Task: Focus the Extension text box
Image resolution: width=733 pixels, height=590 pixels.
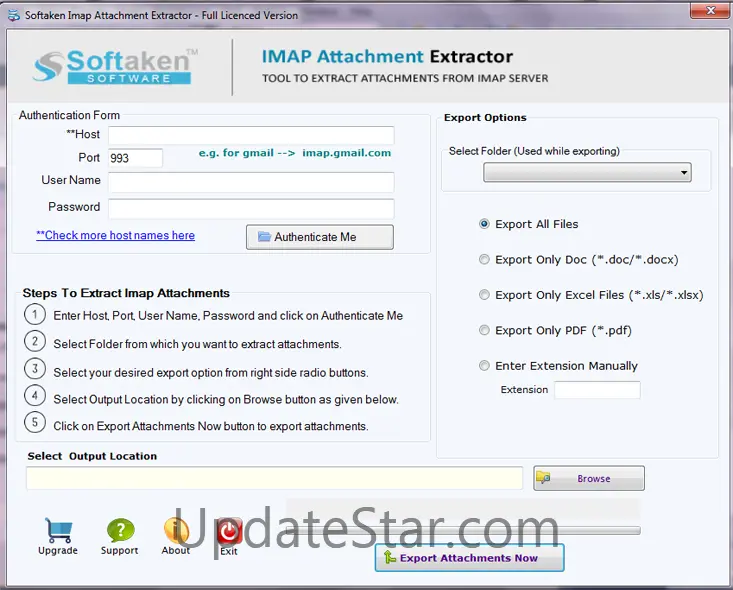Action: (597, 390)
